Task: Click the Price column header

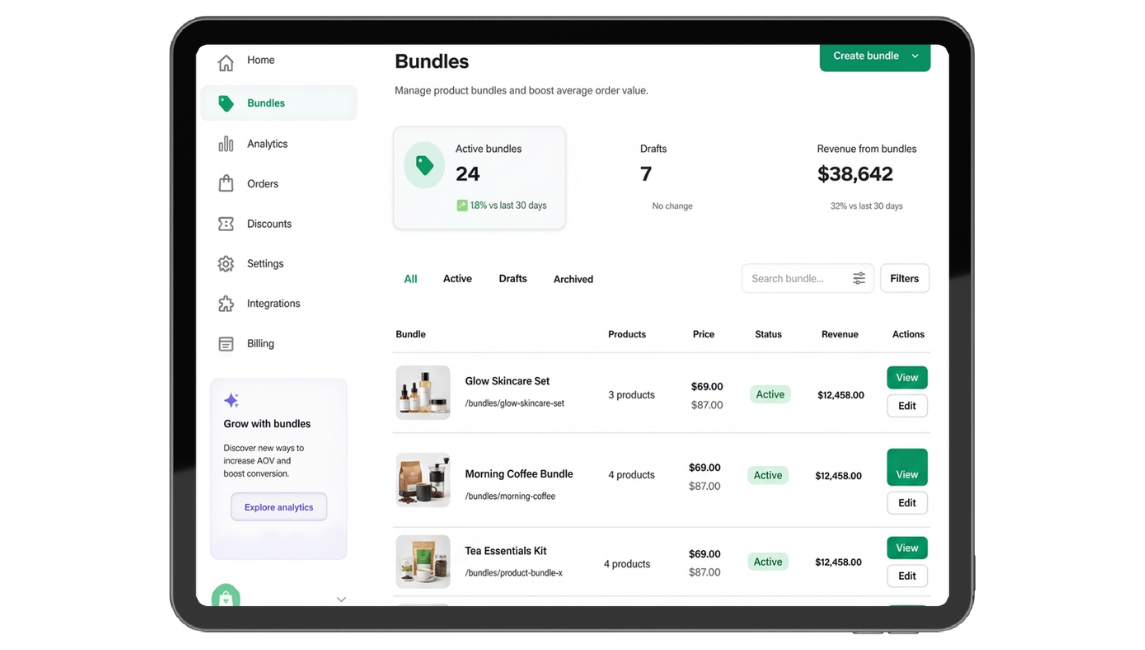Action: pos(704,334)
